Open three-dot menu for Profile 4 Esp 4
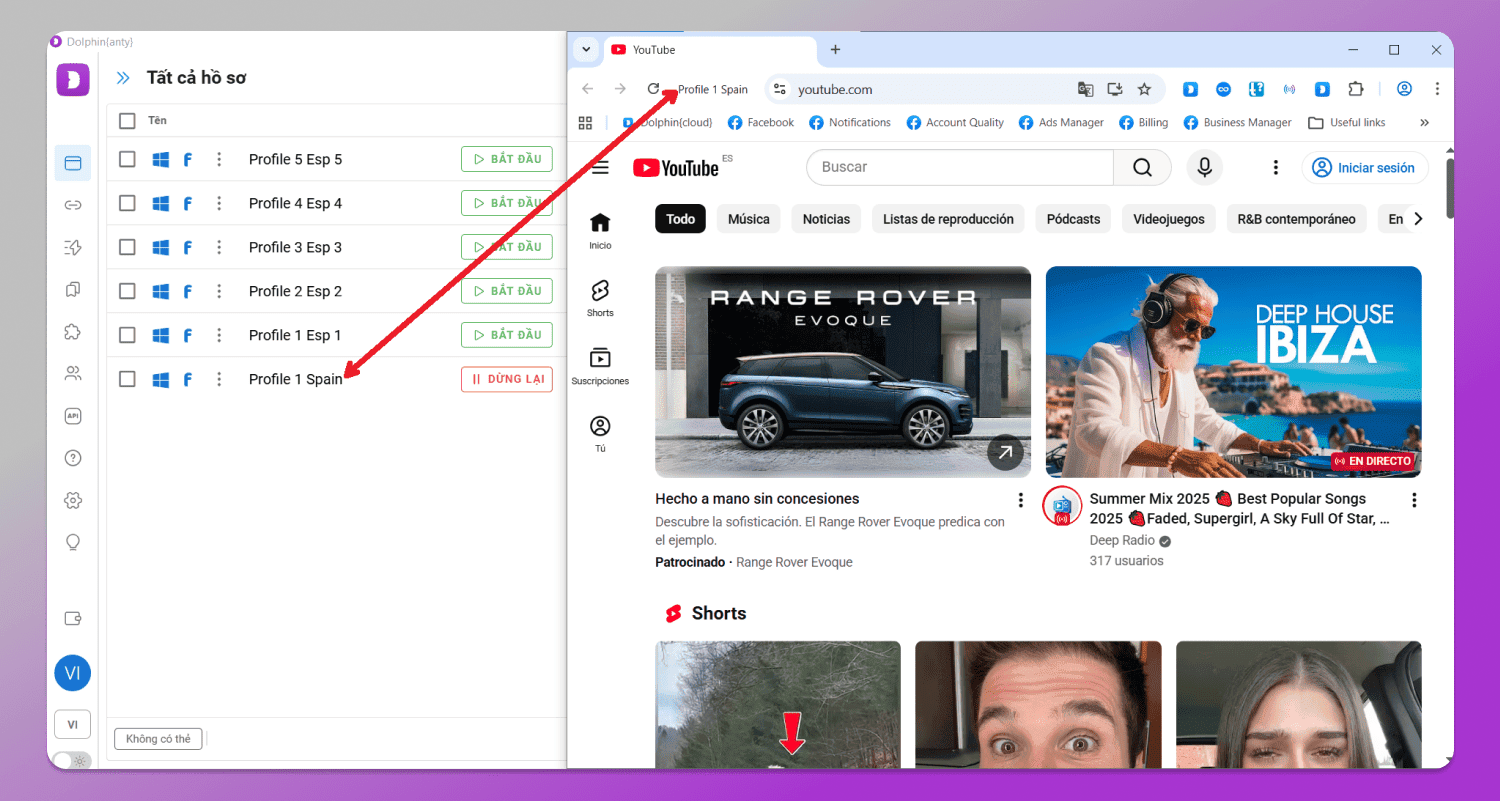Image resolution: width=1500 pixels, height=801 pixels. [x=219, y=203]
